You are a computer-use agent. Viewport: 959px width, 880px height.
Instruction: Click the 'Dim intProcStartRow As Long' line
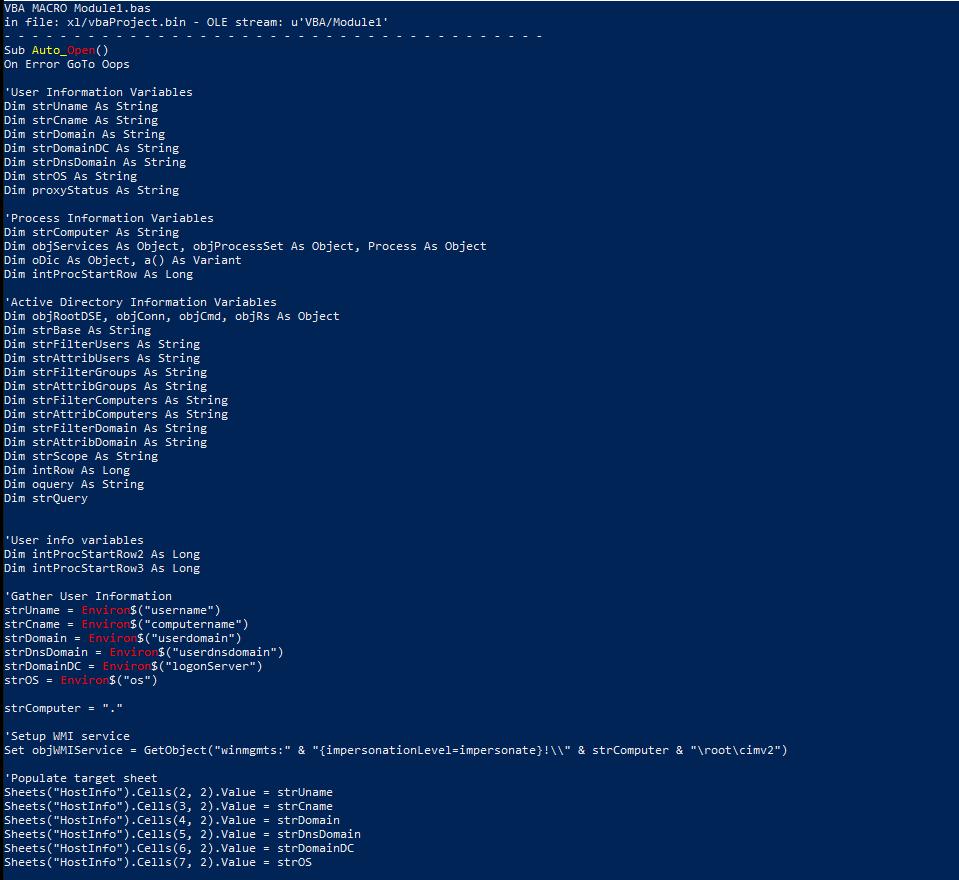click(98, 274)
